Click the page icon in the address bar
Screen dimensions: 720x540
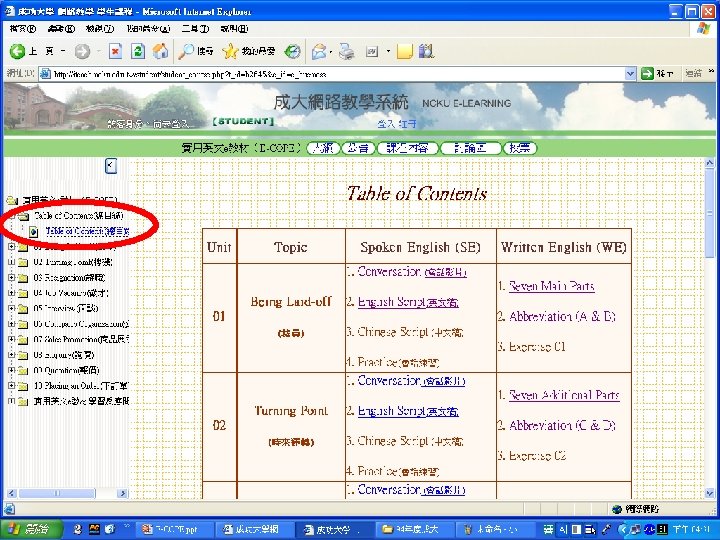tap(45, 73)
